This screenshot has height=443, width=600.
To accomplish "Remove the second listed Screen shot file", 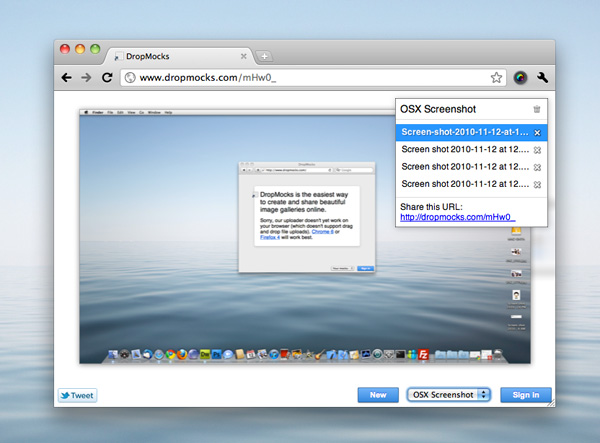I will coord(537,150).
